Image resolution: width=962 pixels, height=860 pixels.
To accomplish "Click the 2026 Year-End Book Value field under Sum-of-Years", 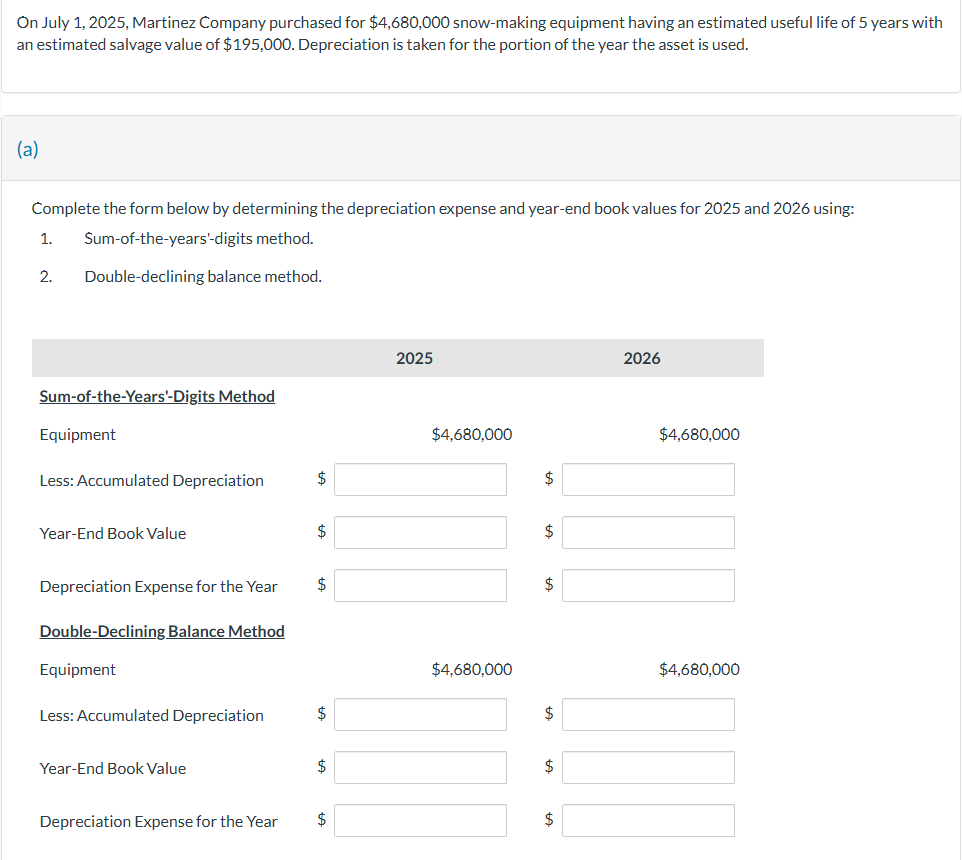I will (x=648, y=532).
